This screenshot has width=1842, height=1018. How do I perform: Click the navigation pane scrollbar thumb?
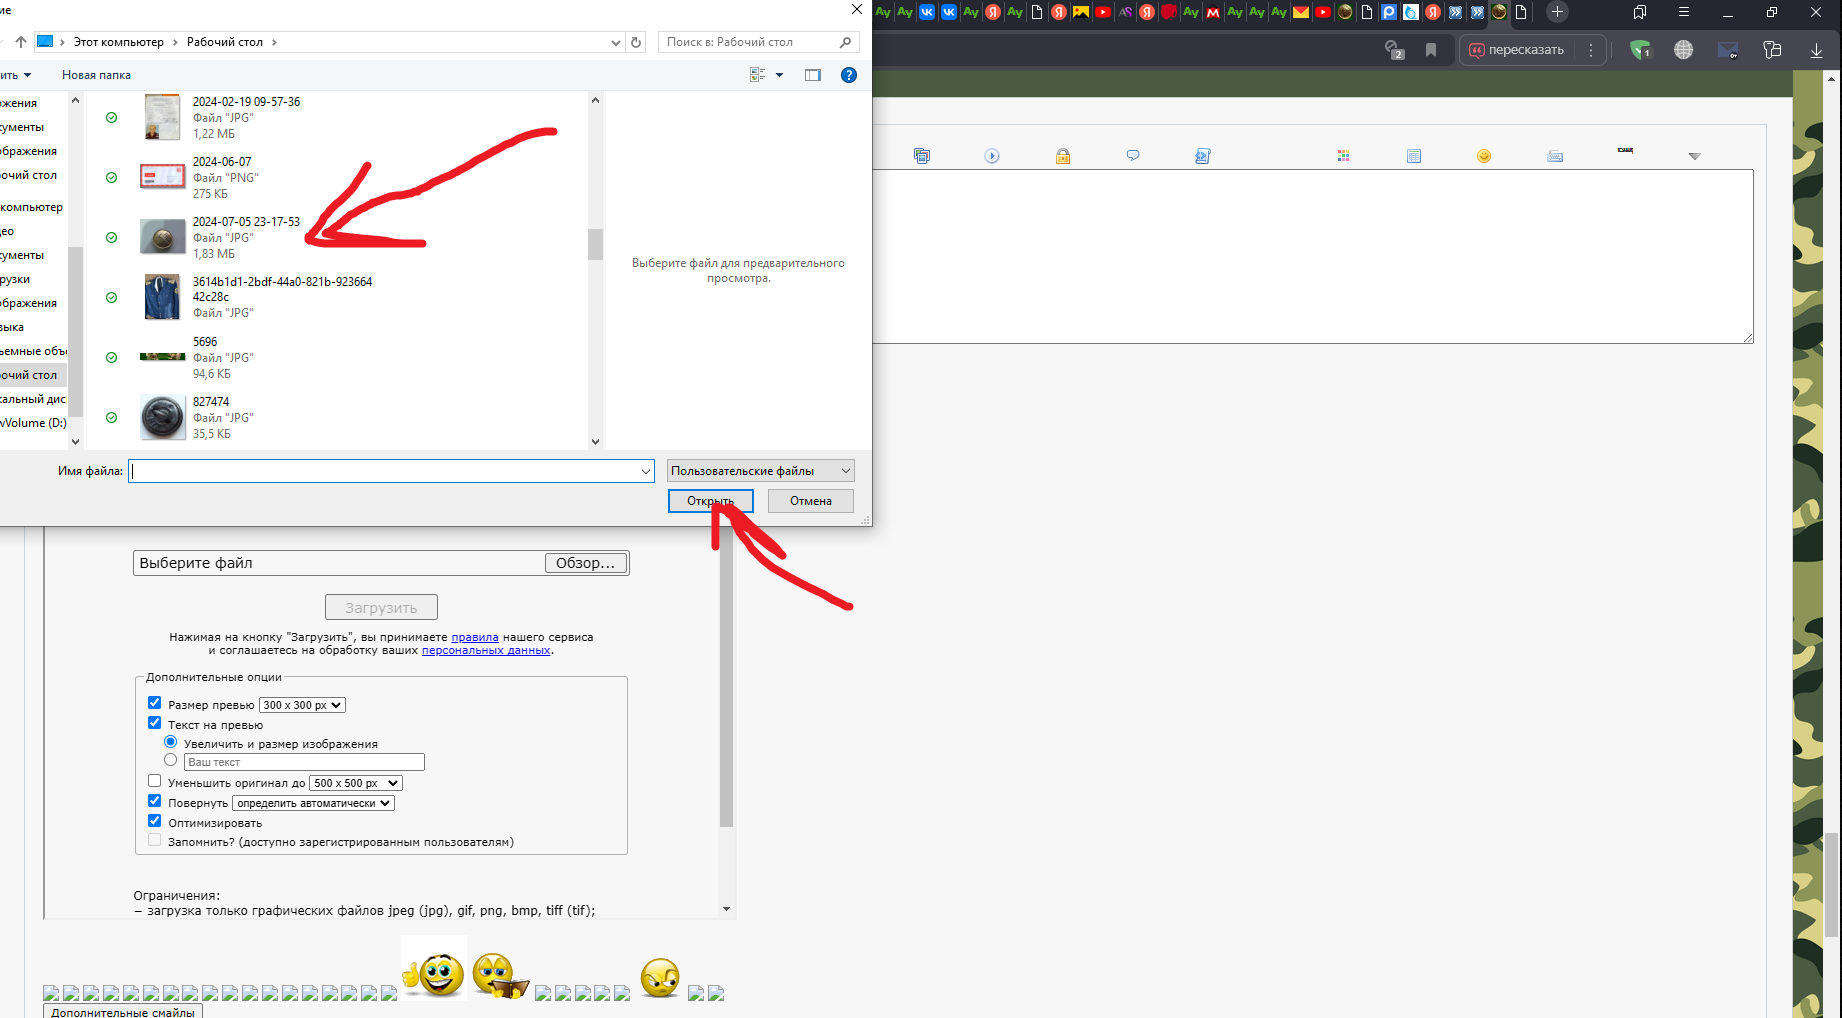click(x=74, y=330)
